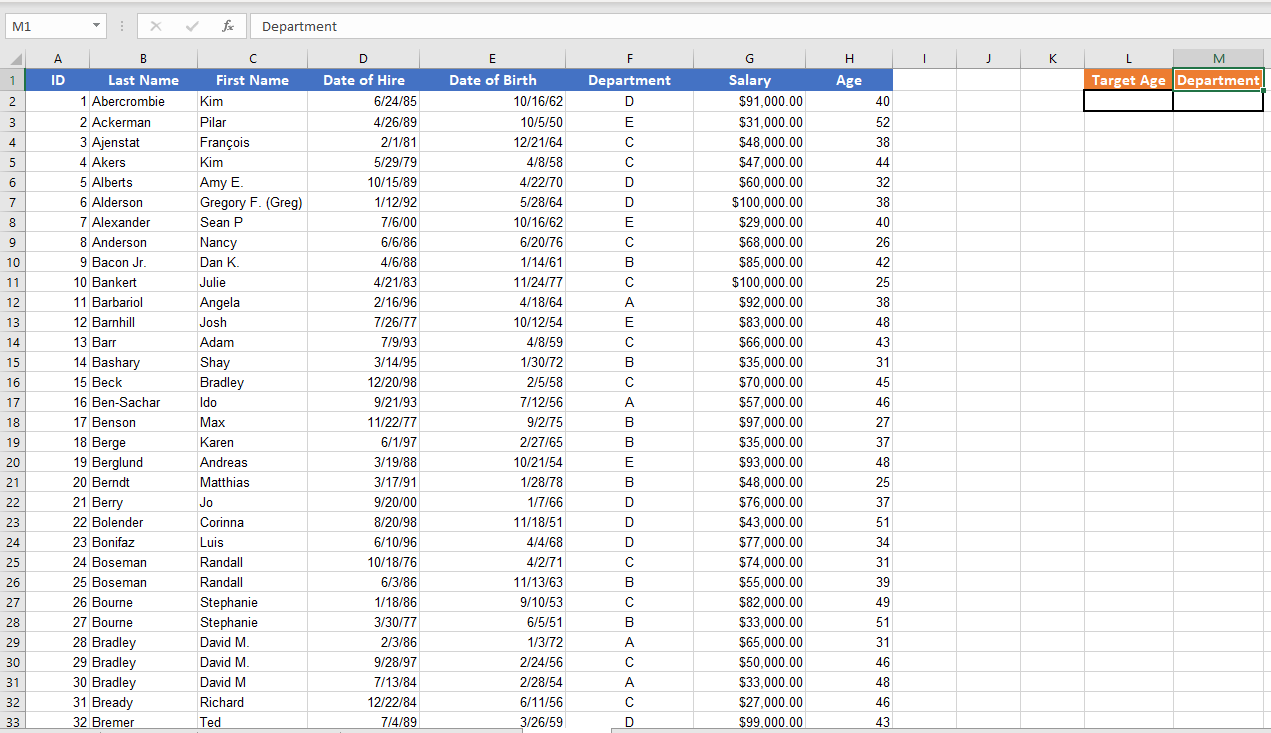Click the empty cell below the Department header in M
The width and height of the screenshot is (1271, 733).
(x=1218, y=101)
